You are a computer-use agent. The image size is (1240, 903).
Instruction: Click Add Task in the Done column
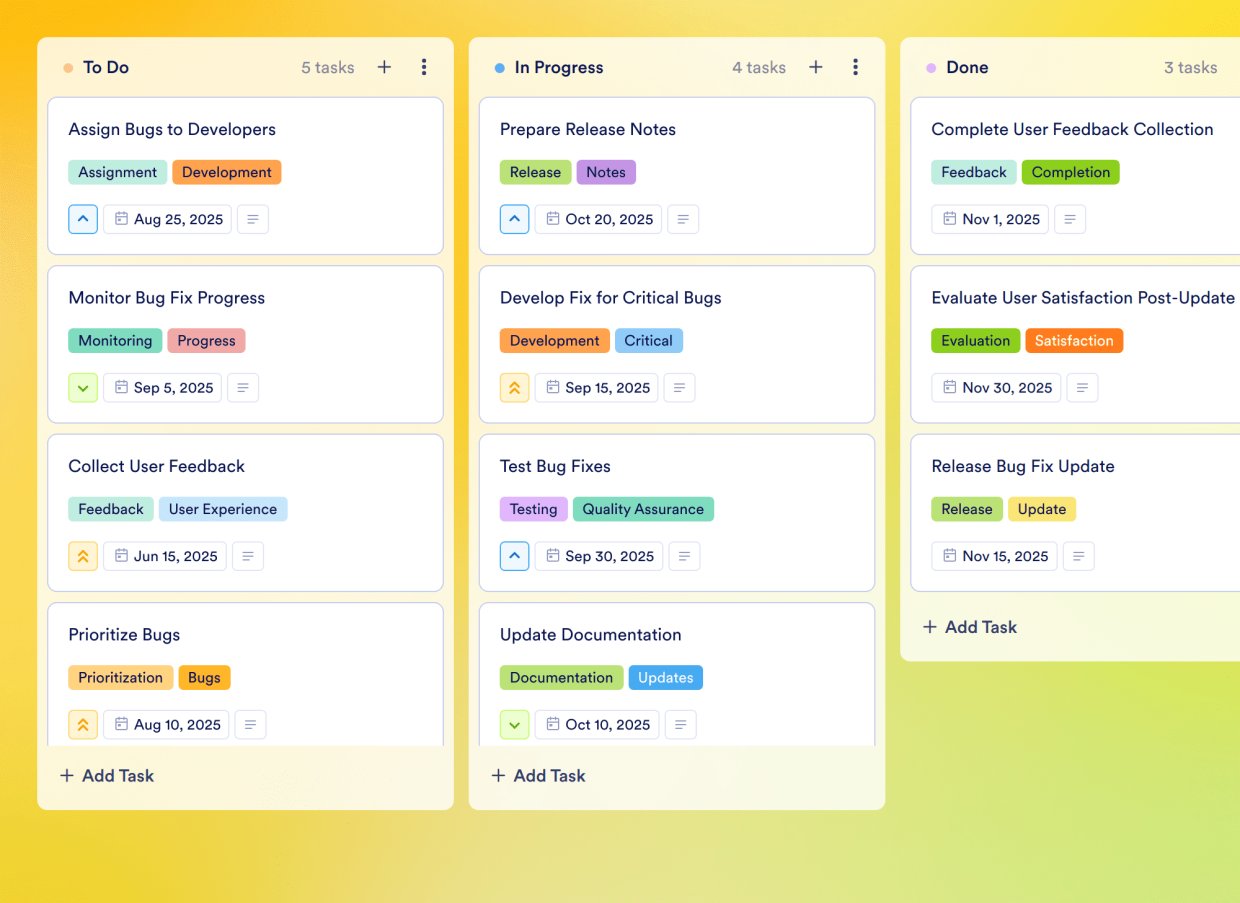tap(969, 627)
